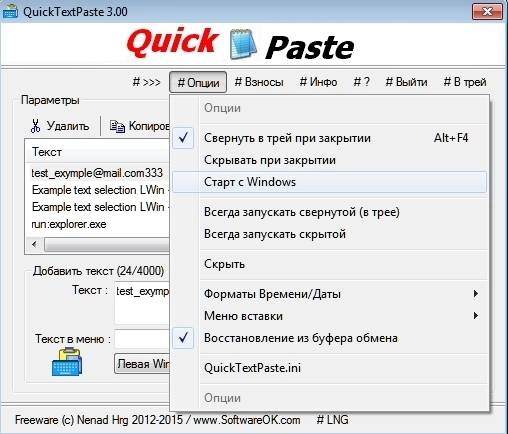Screen dimensions: 508x434
Task: Click the www.SoftwareOK.com footer text
Action: (247, 420)
